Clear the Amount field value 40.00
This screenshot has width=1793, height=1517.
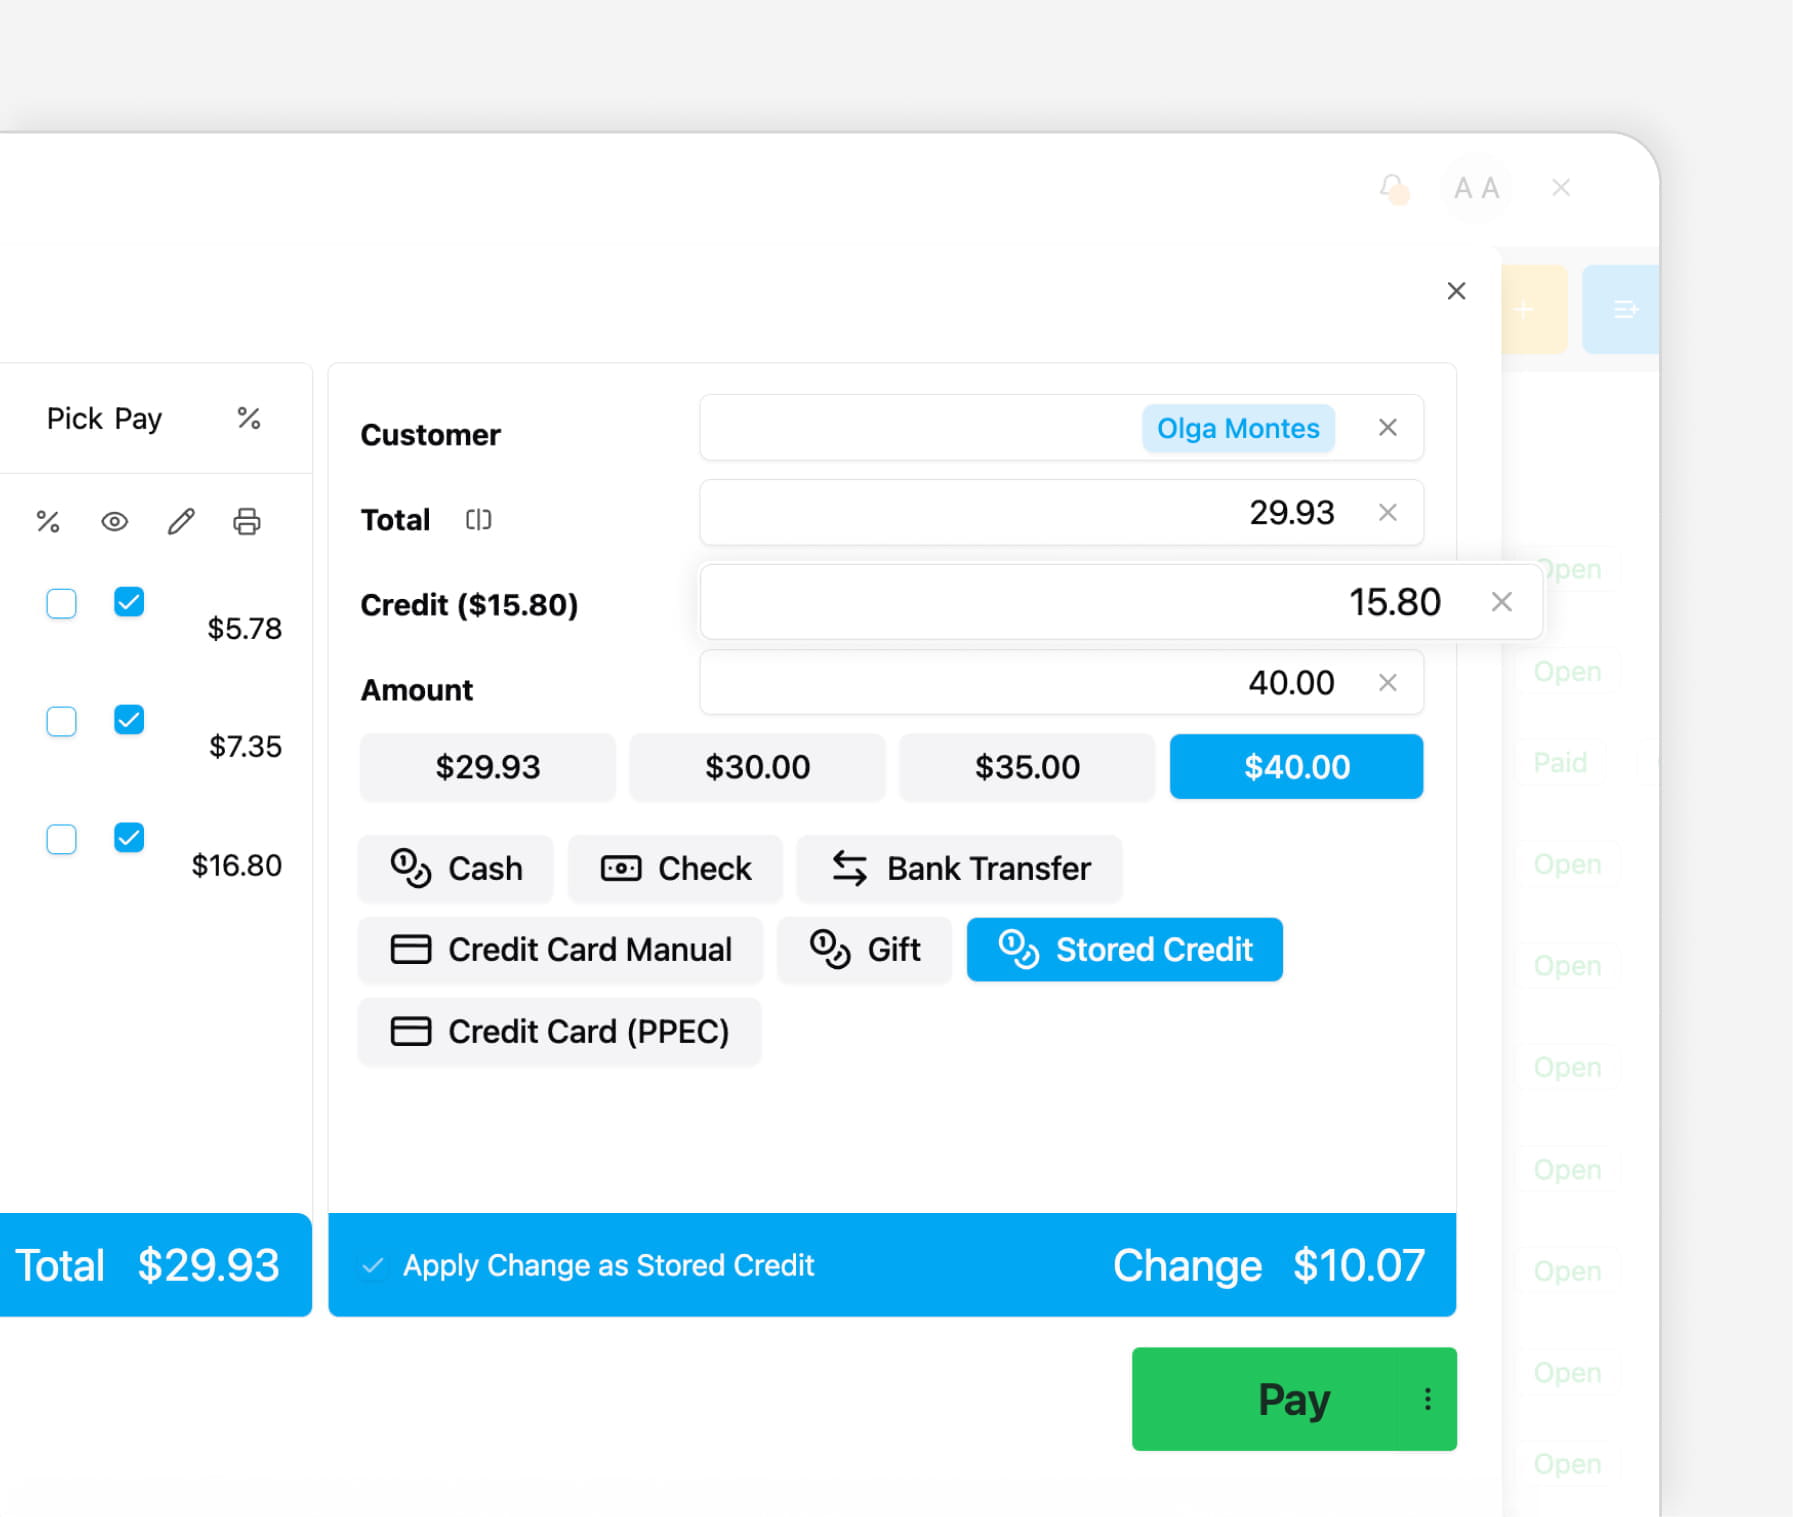pos(1387,683)
